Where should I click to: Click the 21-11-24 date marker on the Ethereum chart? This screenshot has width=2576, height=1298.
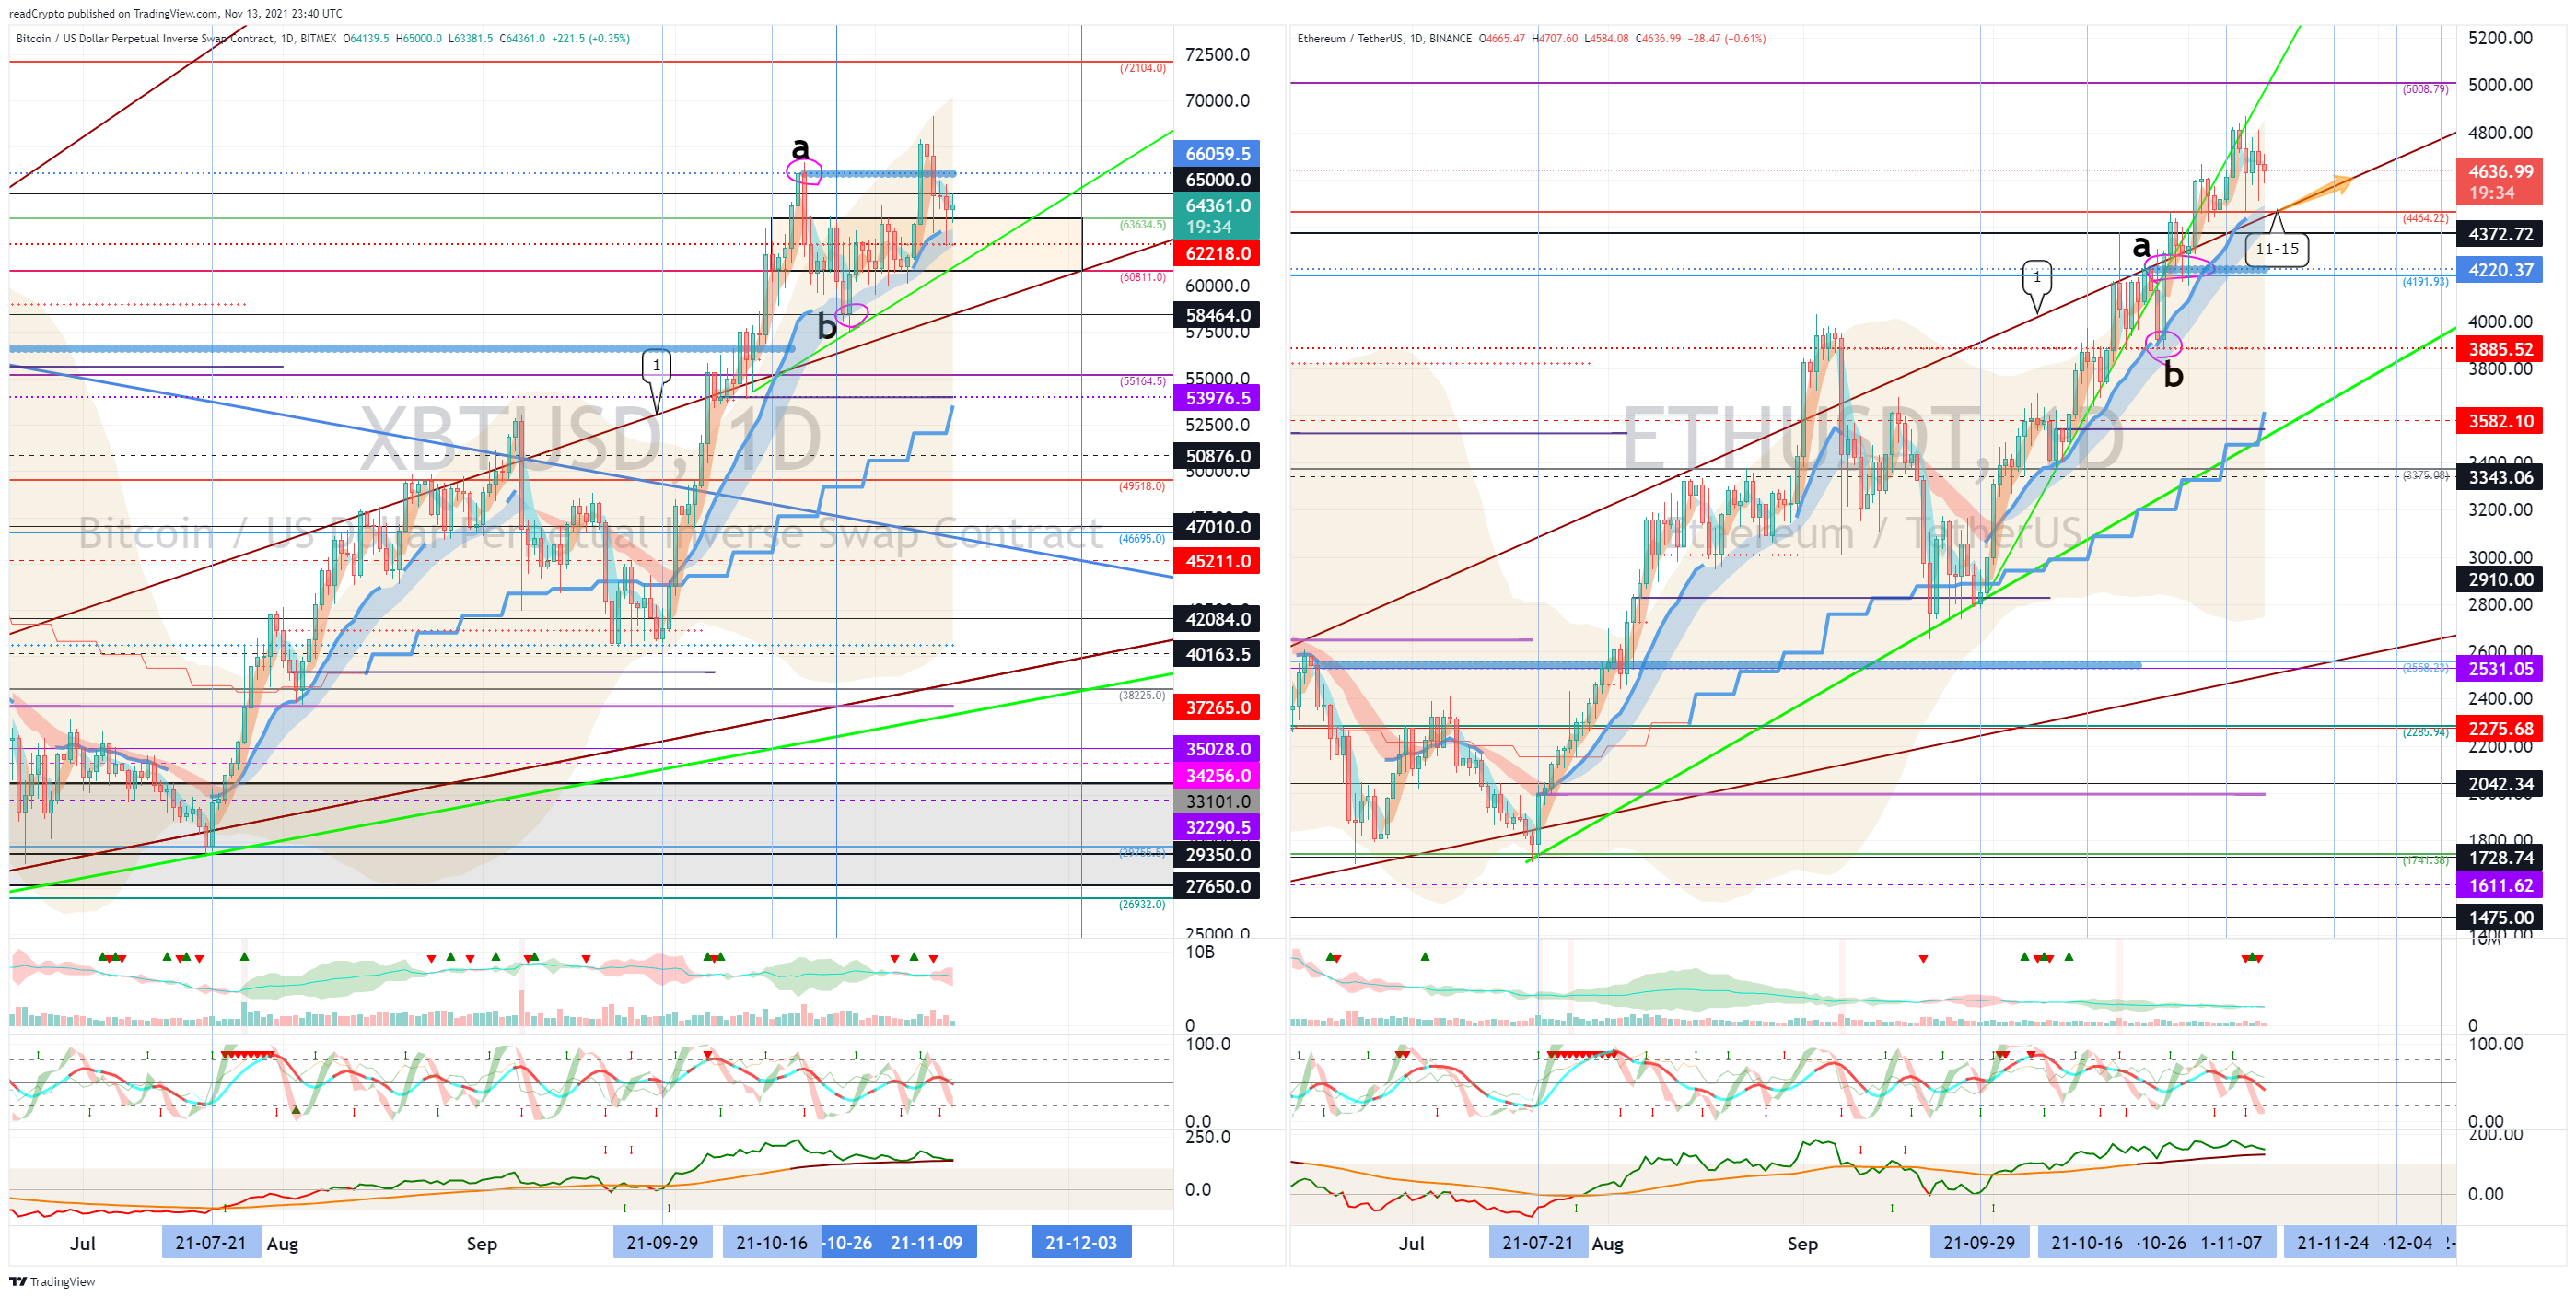(x=2333, y=1243)
